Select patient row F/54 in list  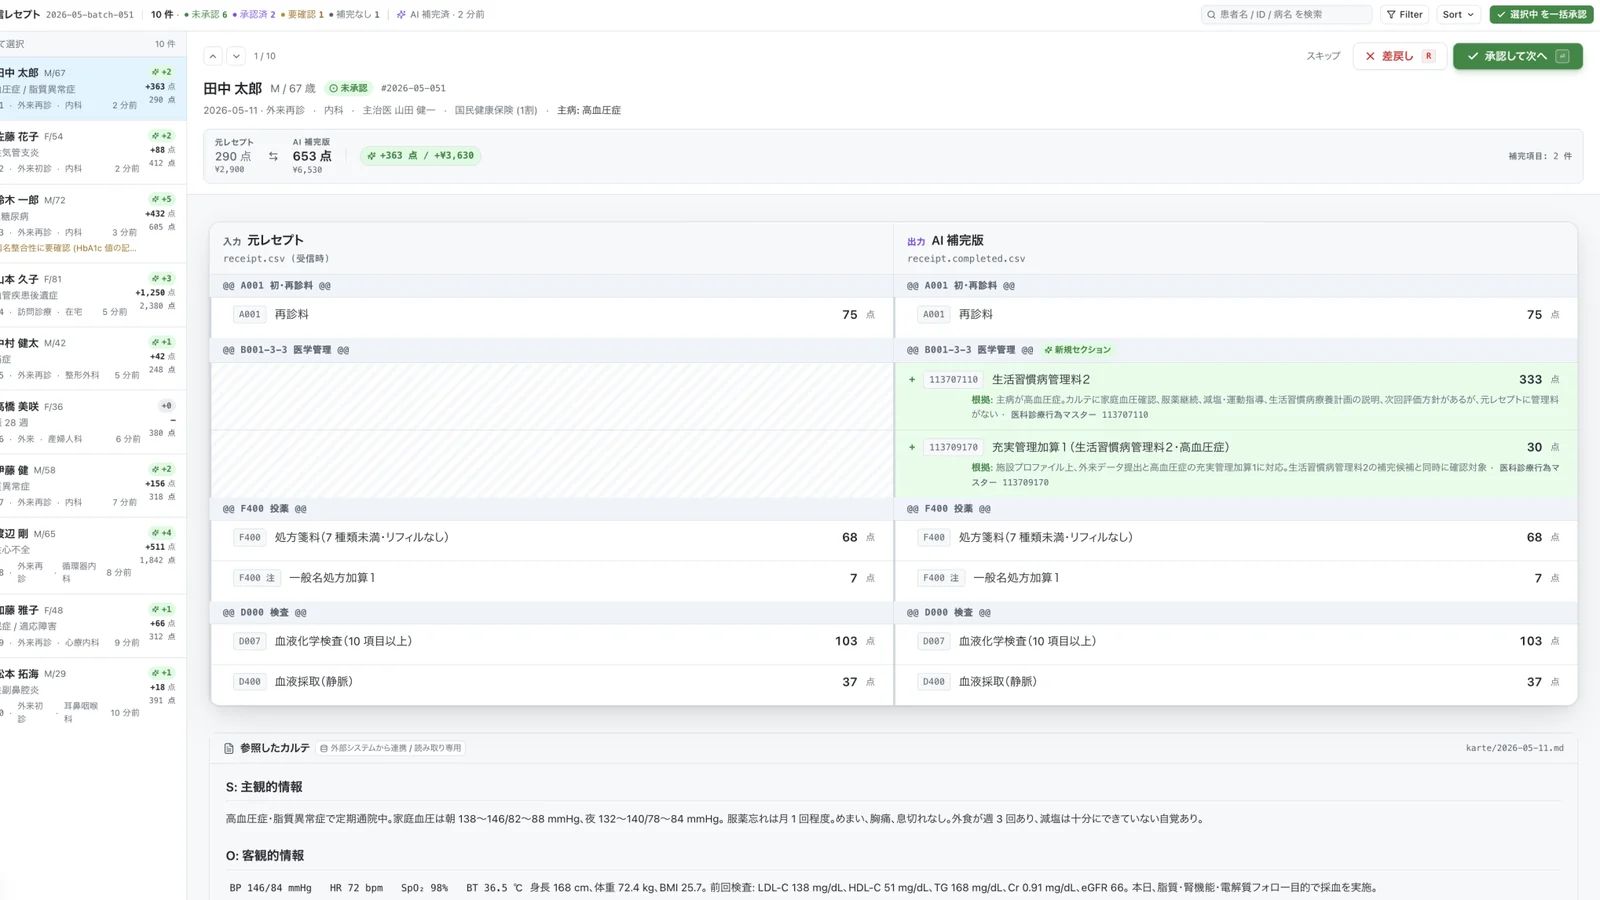tap(93, 152)
